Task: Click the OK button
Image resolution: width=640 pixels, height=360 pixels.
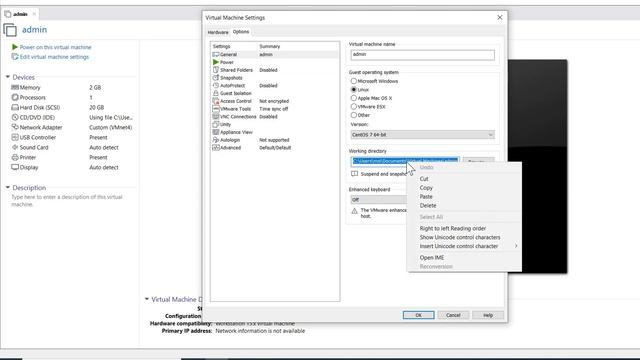Action: click(418, 315)
